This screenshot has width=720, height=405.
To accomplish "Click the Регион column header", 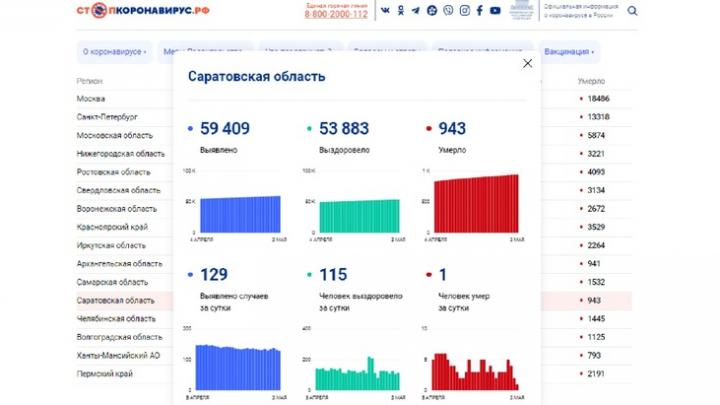I will 89,81.
